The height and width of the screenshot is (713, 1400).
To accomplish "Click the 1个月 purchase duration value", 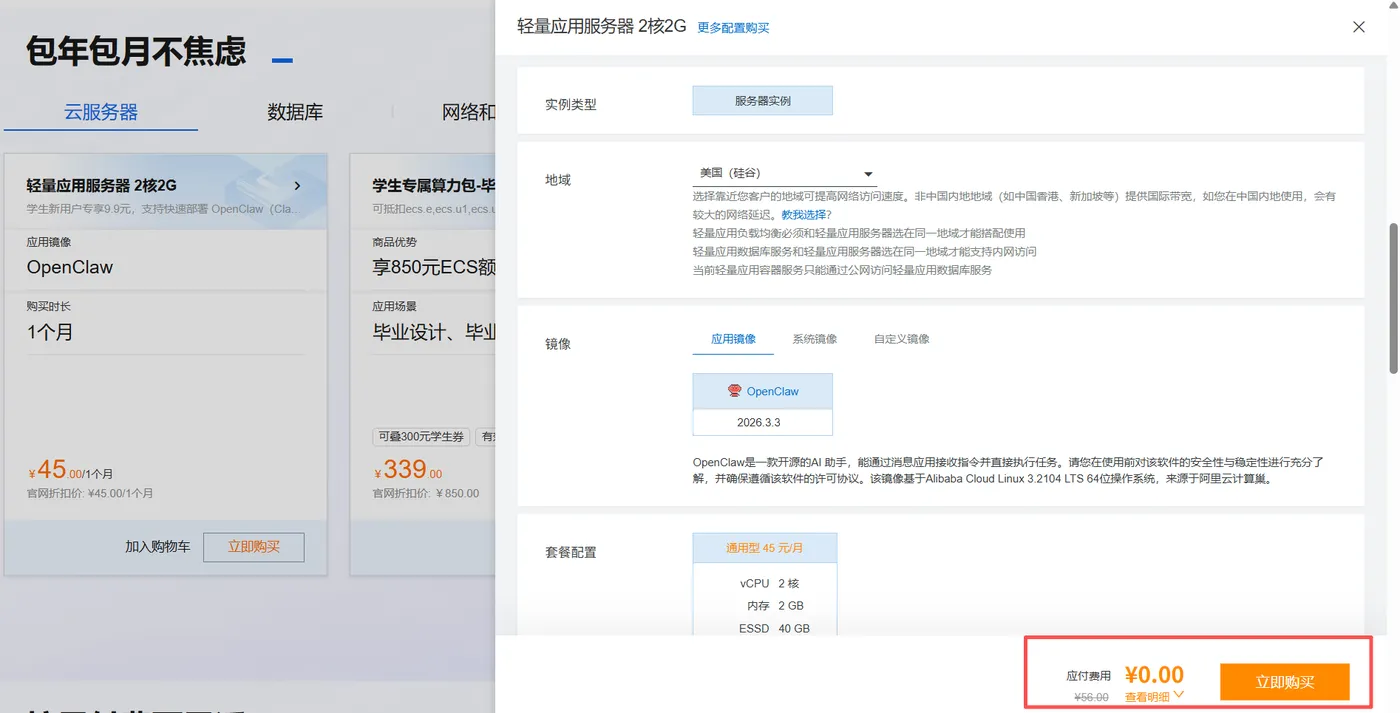I will coord(50,332).
